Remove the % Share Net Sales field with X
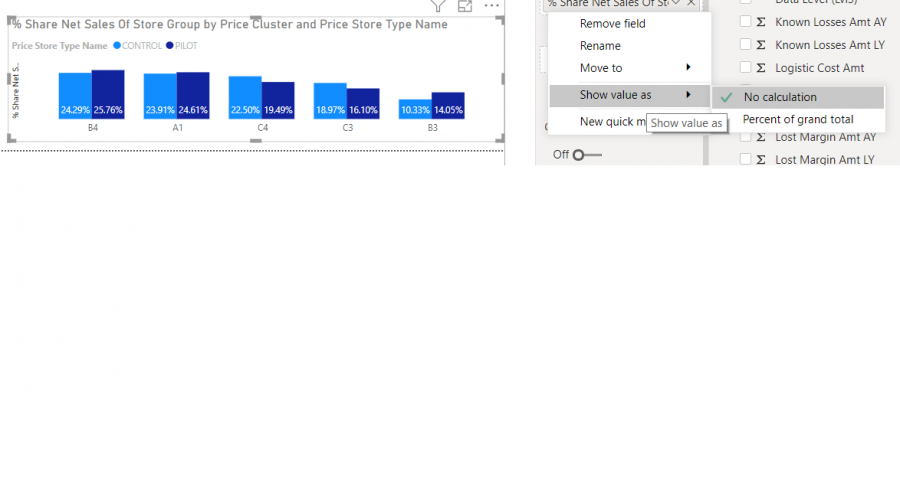 coord(691,3)
